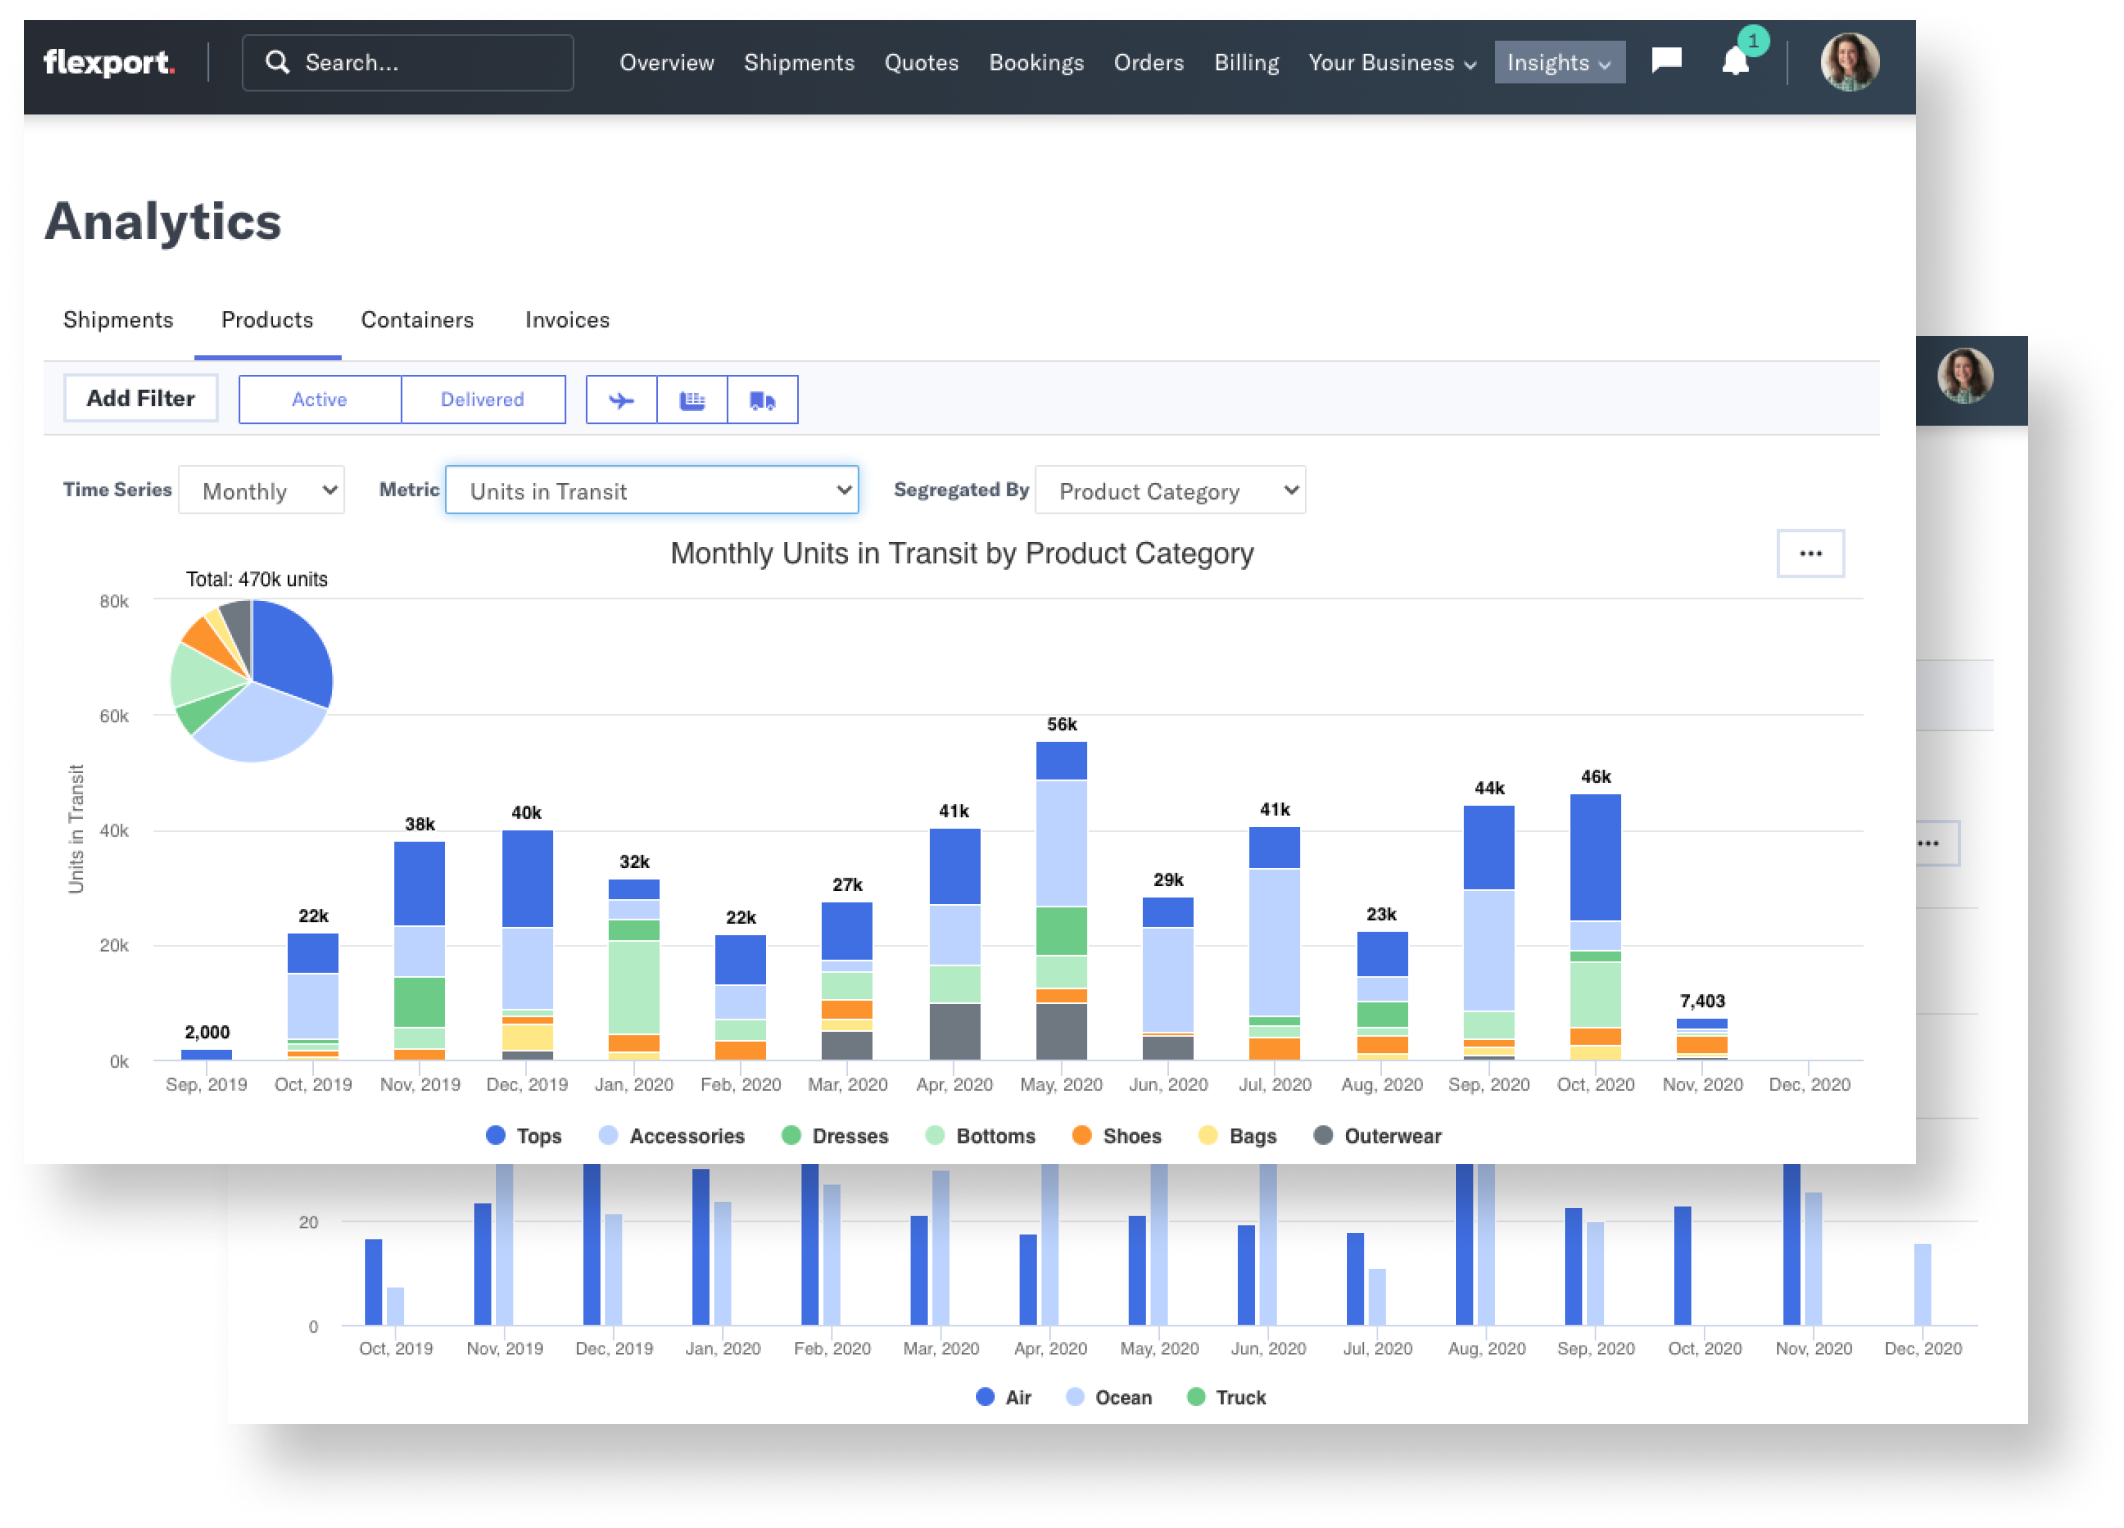This screenshot has height=1528, width=2124.
Task: Click the Shoes orange legend swatch
Action: pyautogui.click(x=1081, y=1135)
